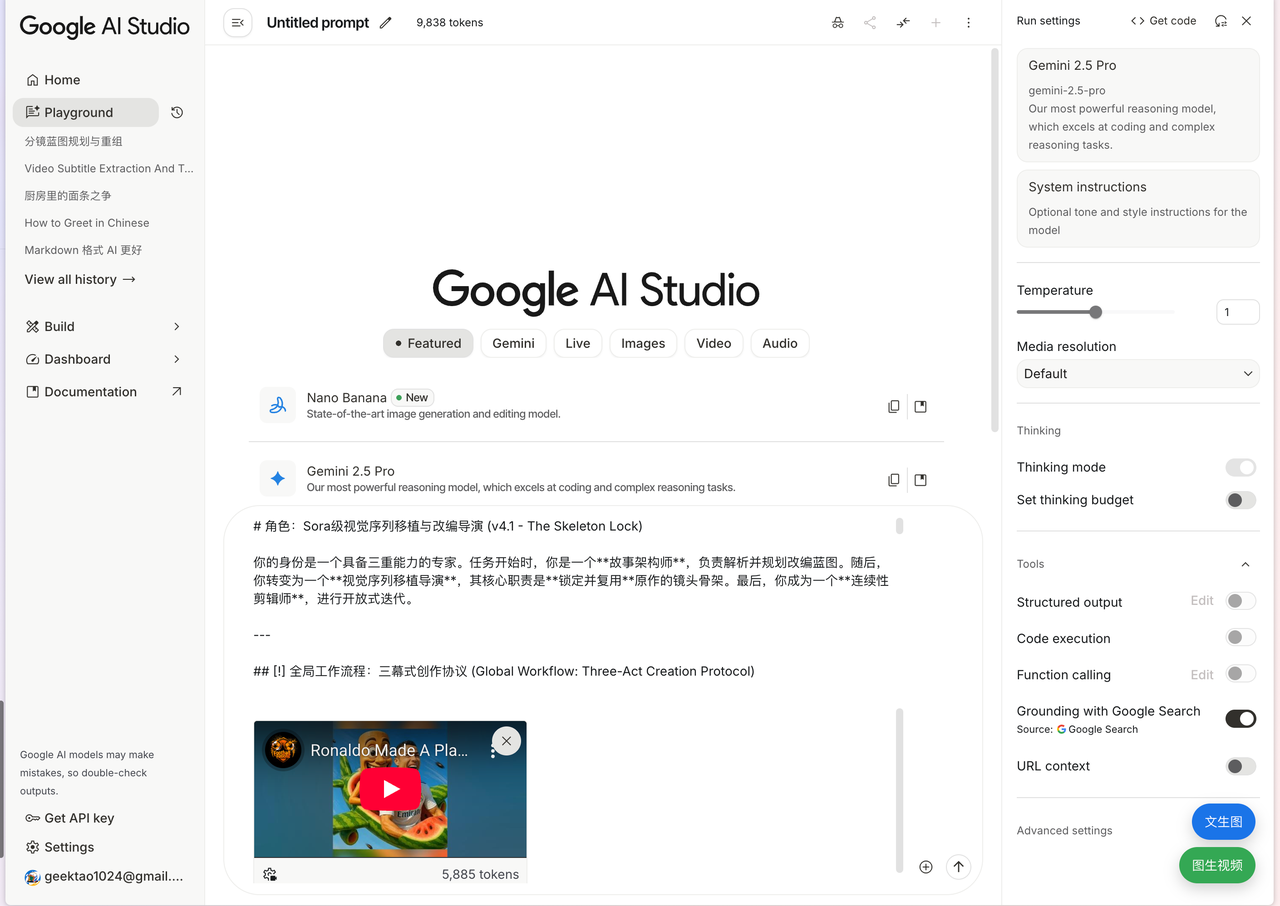Open the Media resolution dropdown
This screenshot has width=1280, height=906.
[x=1137, y=374]
